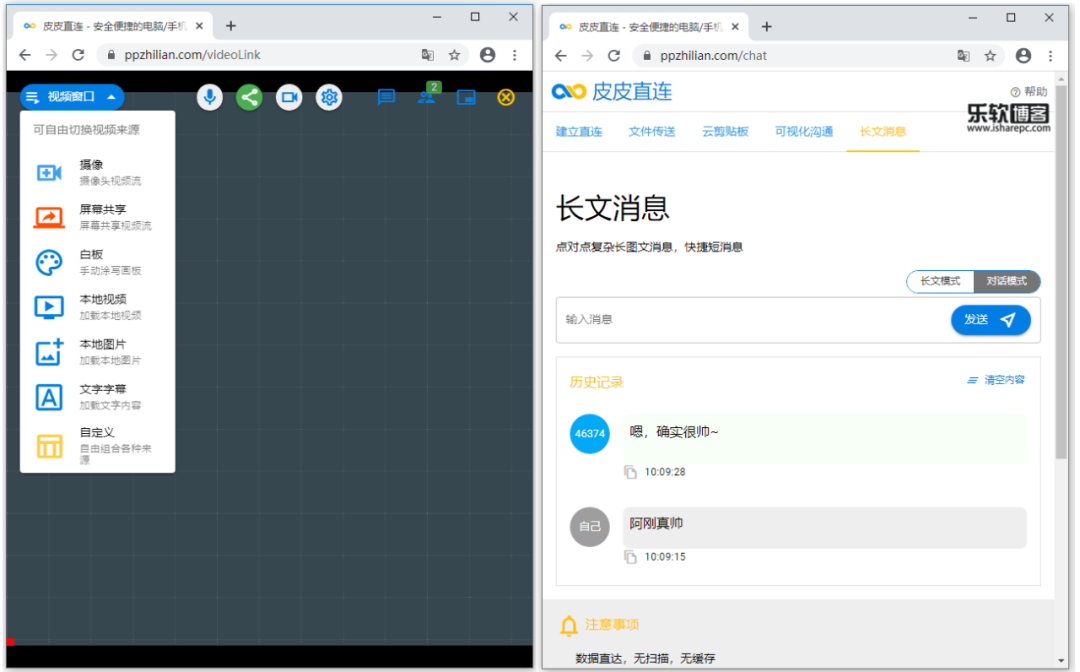Select 屏幕共享 screen share source
The image size is (1080, 672).
pyautogui.click(x=97, y=217)
